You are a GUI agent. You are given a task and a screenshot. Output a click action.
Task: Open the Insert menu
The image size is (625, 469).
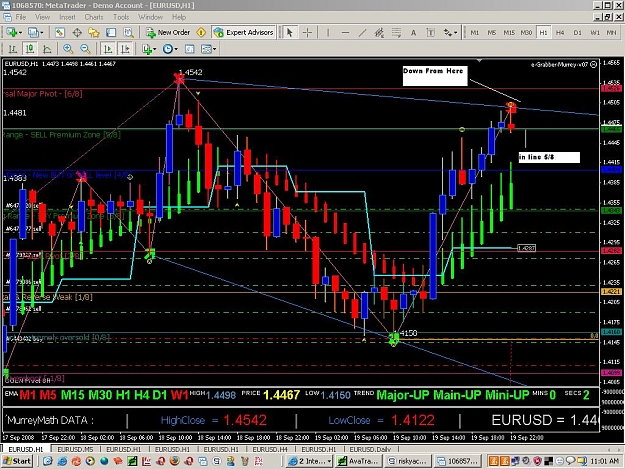coord(67,17)
